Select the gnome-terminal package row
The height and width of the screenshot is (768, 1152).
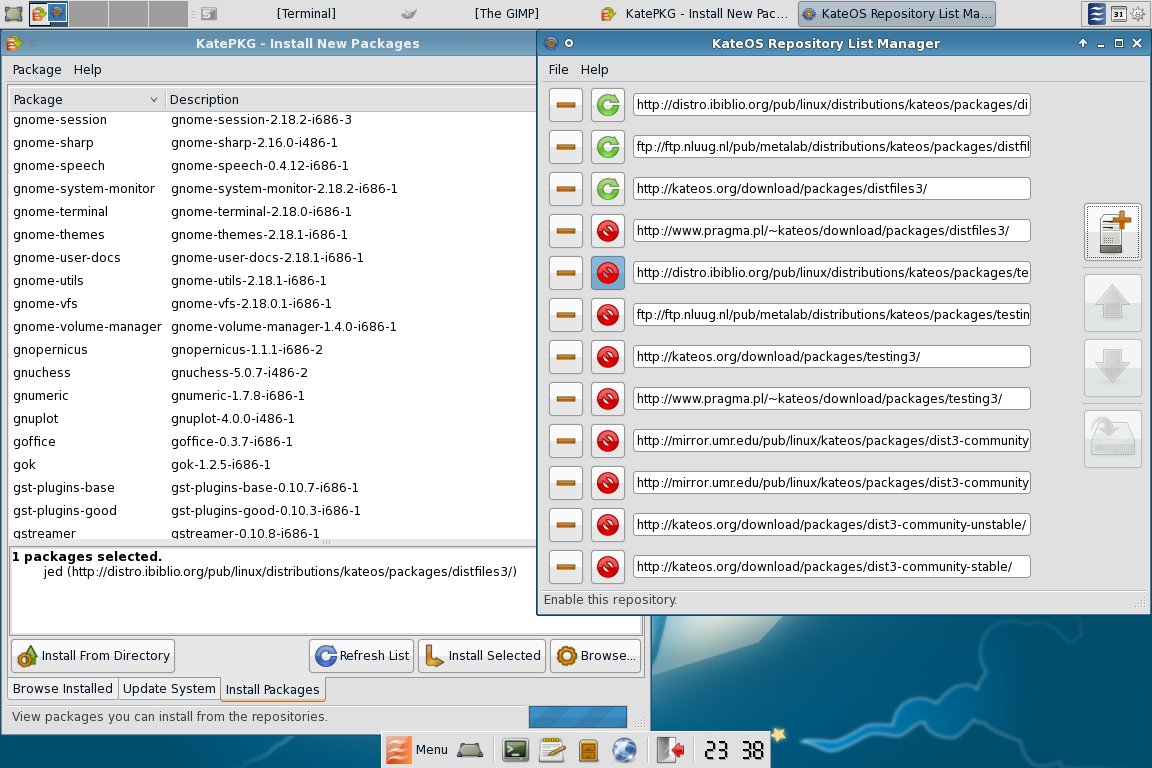coord(273,212)
